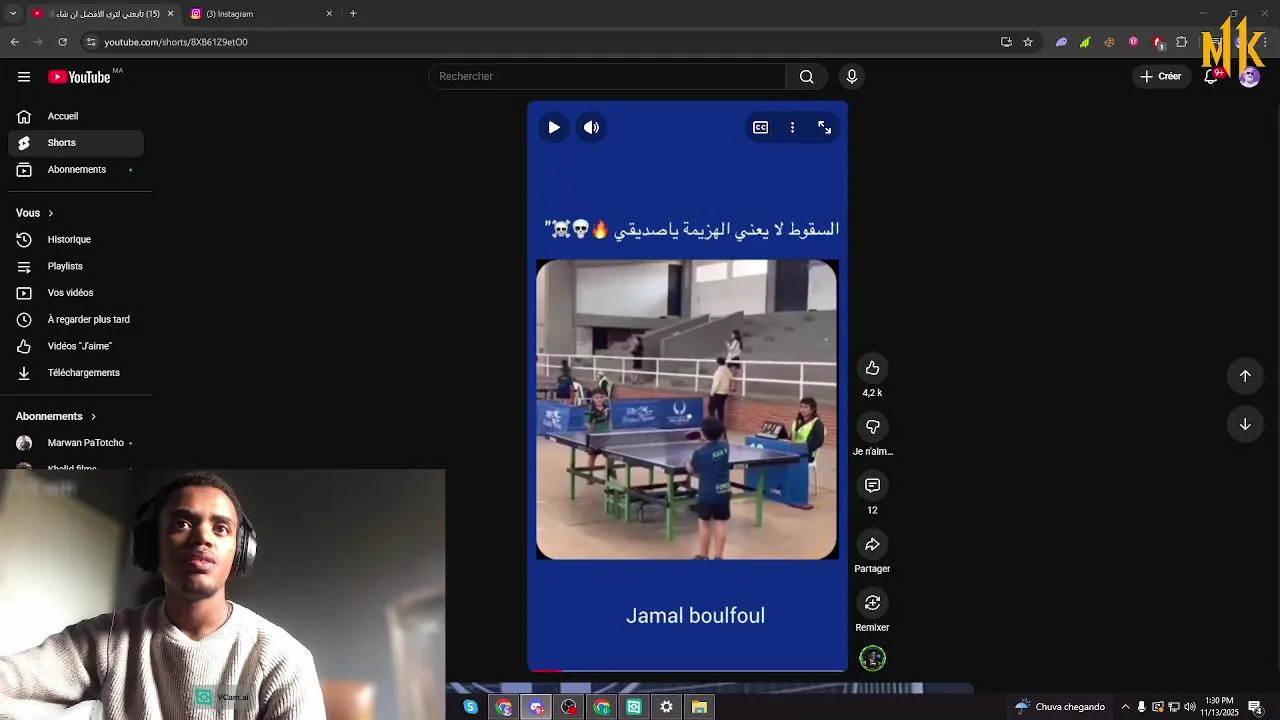This screenshot has height=720, width=1280.
Task: Open the Windows notification center
Action: (1255, 707)
